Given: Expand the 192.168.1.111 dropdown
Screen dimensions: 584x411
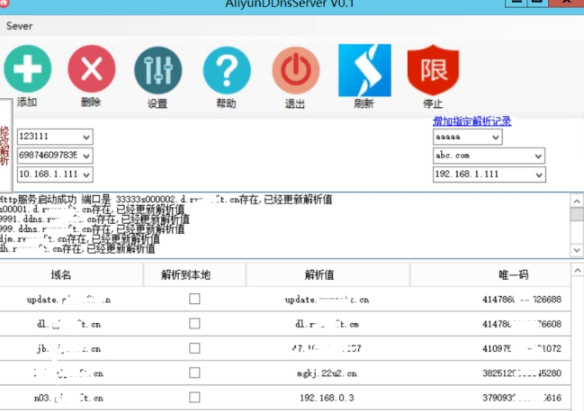Looking at the screenshot, I should pyautogui.click(x=539, y=175).
